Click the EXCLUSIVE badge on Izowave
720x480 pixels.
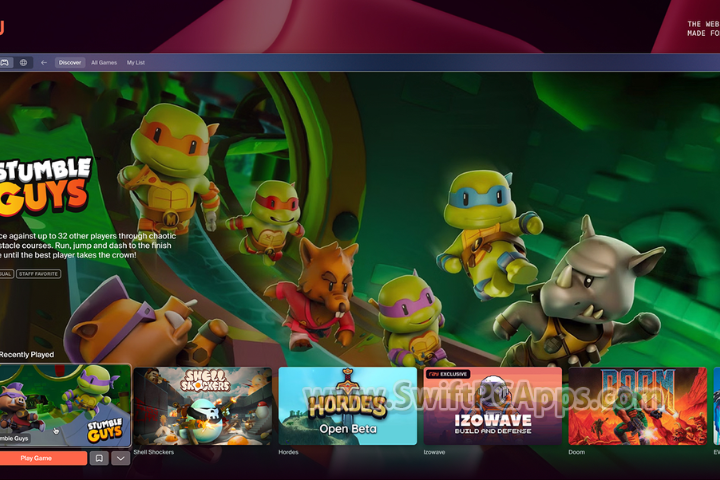pos(447,374)
